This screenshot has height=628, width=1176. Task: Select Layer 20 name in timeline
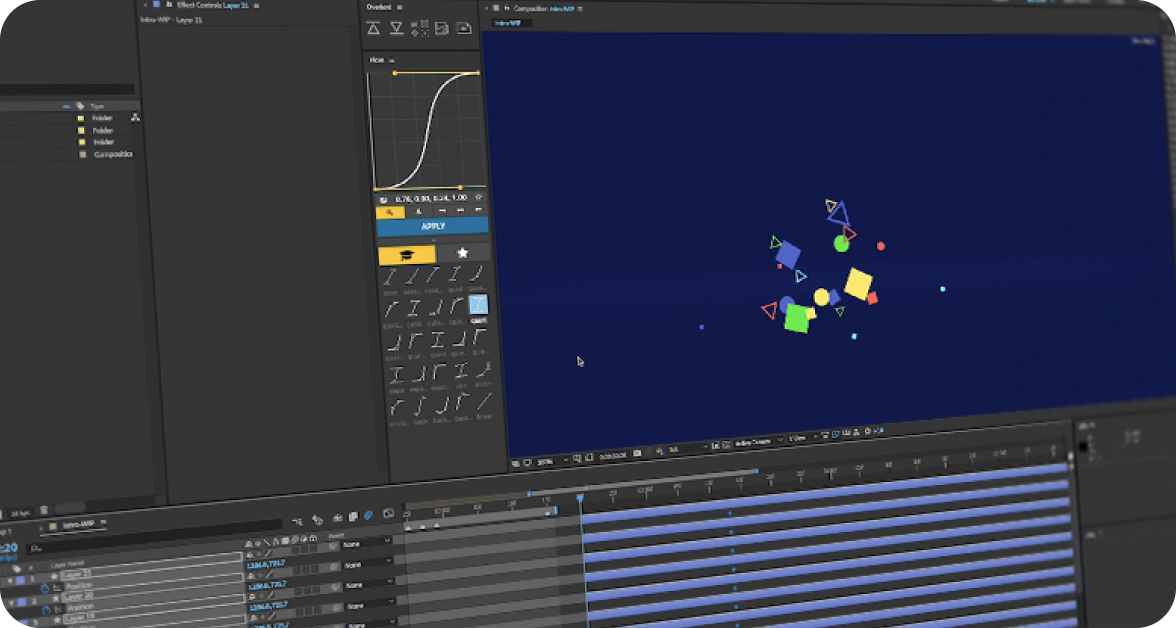pyautogui.click(x=78, y=596)
